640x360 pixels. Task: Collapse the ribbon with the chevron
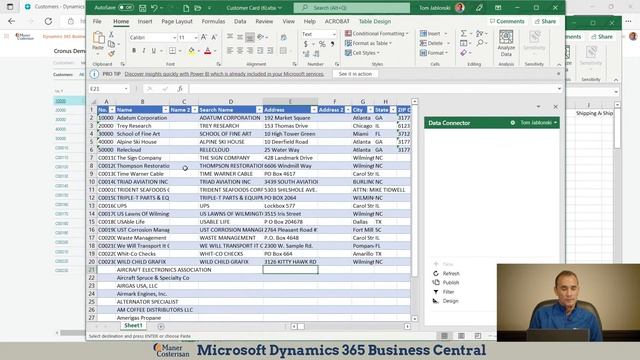[559, 64]
